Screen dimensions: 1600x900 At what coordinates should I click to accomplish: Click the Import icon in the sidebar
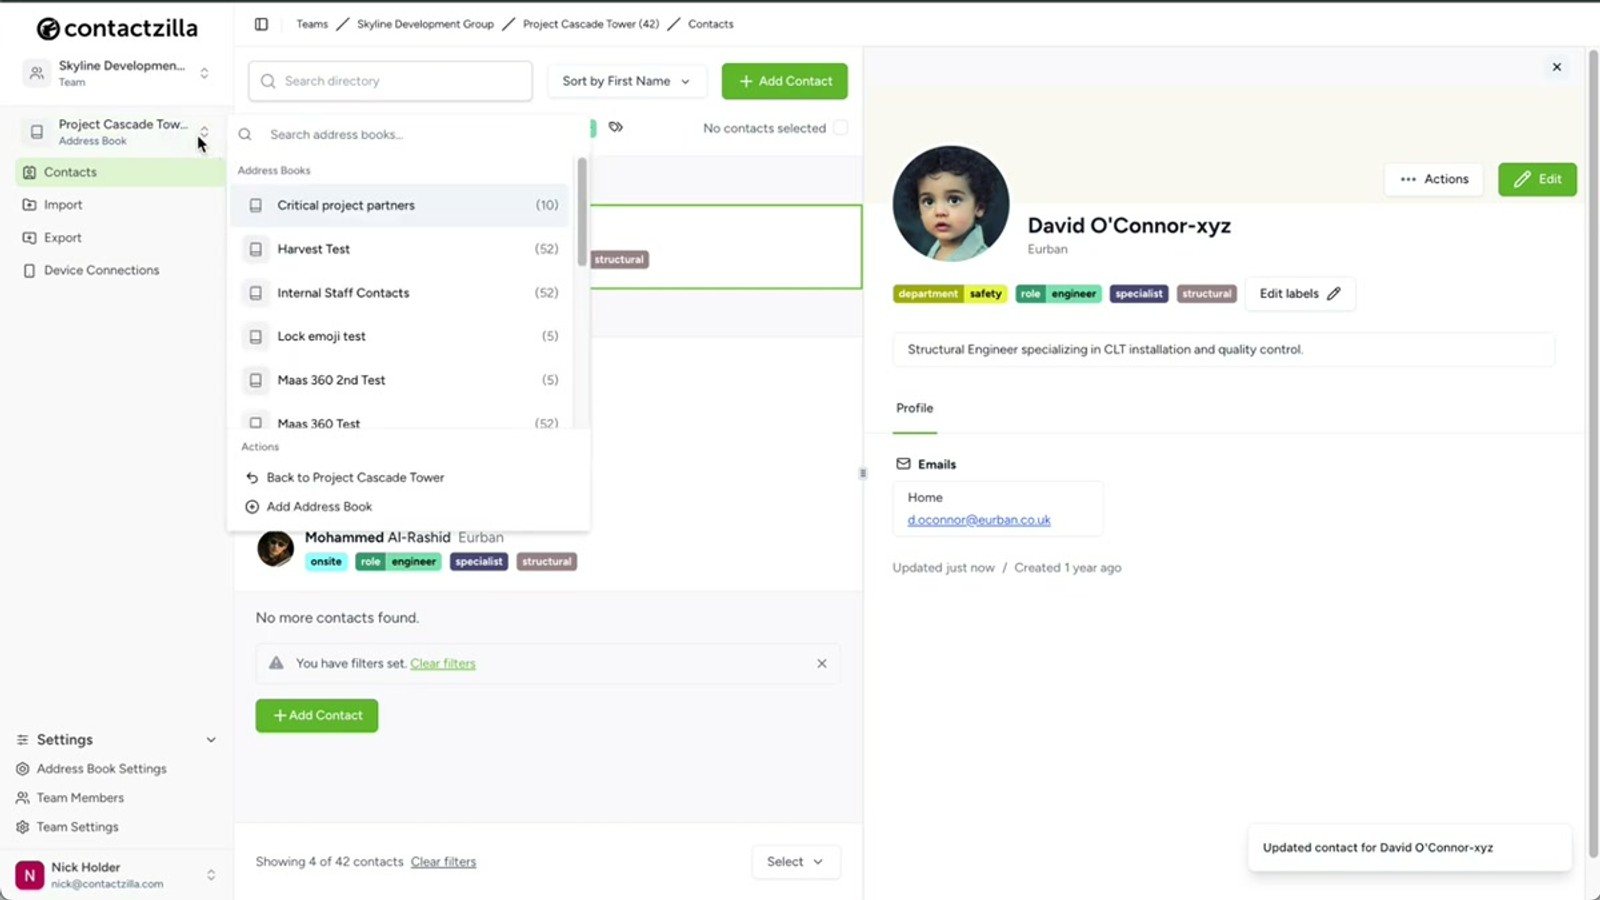(29, 205)
